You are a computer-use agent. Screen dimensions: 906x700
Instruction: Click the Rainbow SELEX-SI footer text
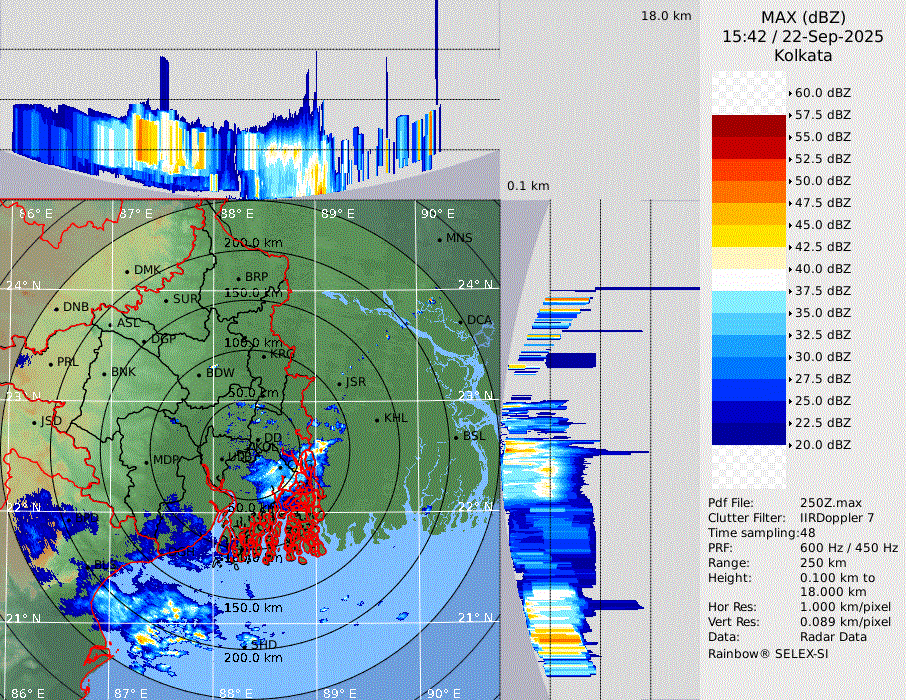768,653
